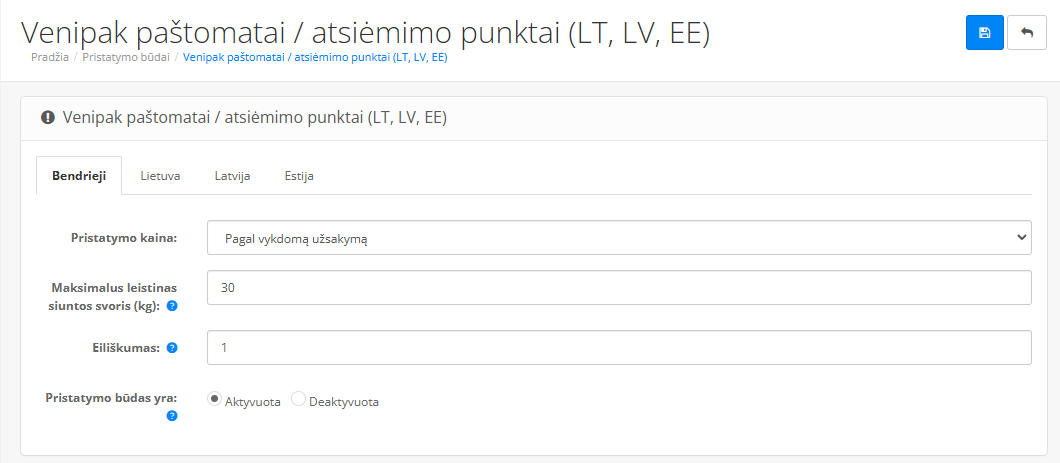The width and height of the screenshot is (1060, 463).
Task: Select the Deaktyvuota radio option
Action: click(x=298, y=399)
